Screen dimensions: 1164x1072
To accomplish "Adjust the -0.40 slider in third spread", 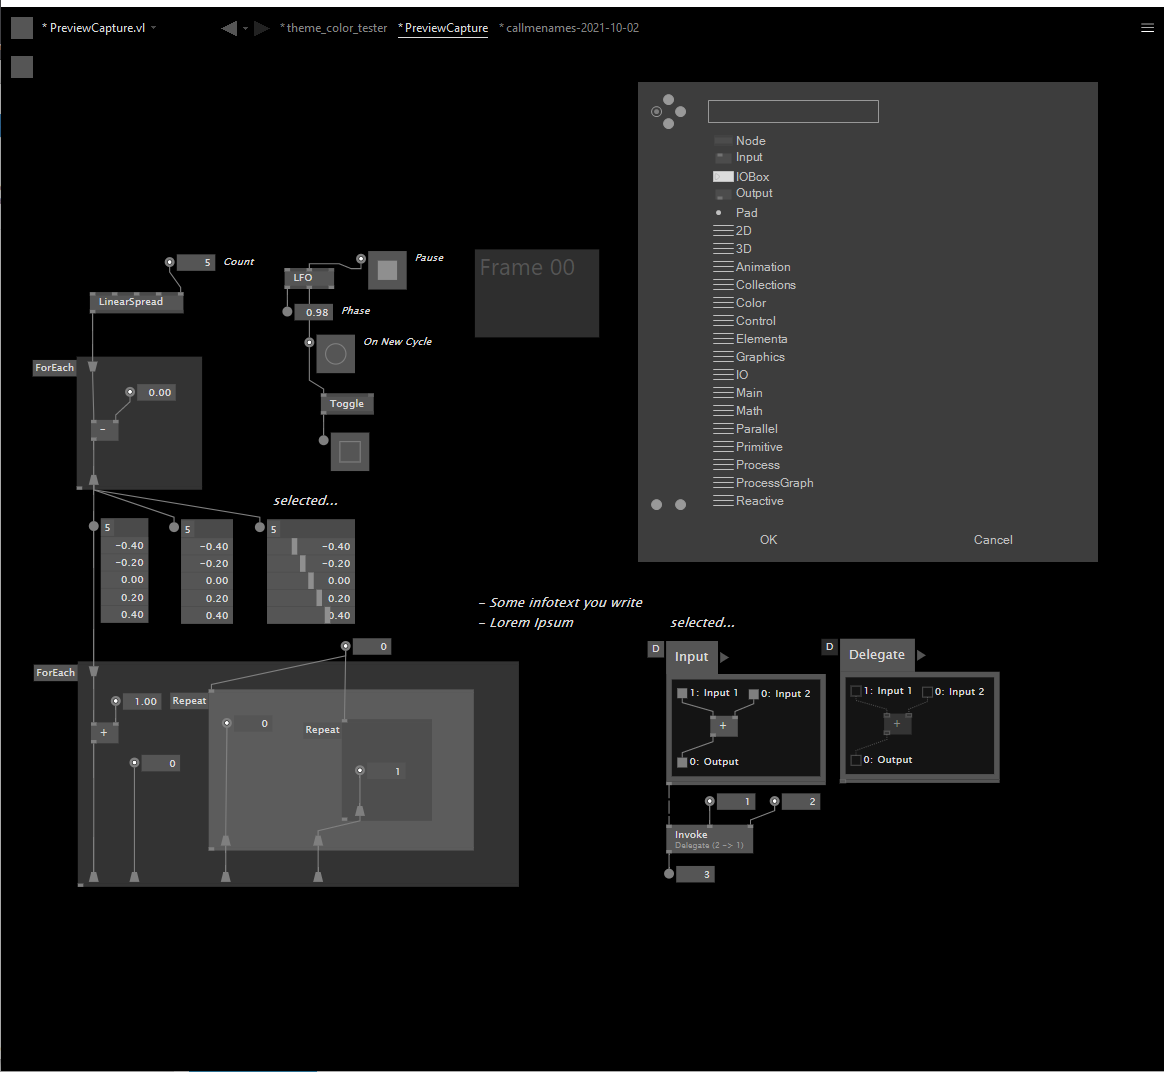I will [311, 546].
